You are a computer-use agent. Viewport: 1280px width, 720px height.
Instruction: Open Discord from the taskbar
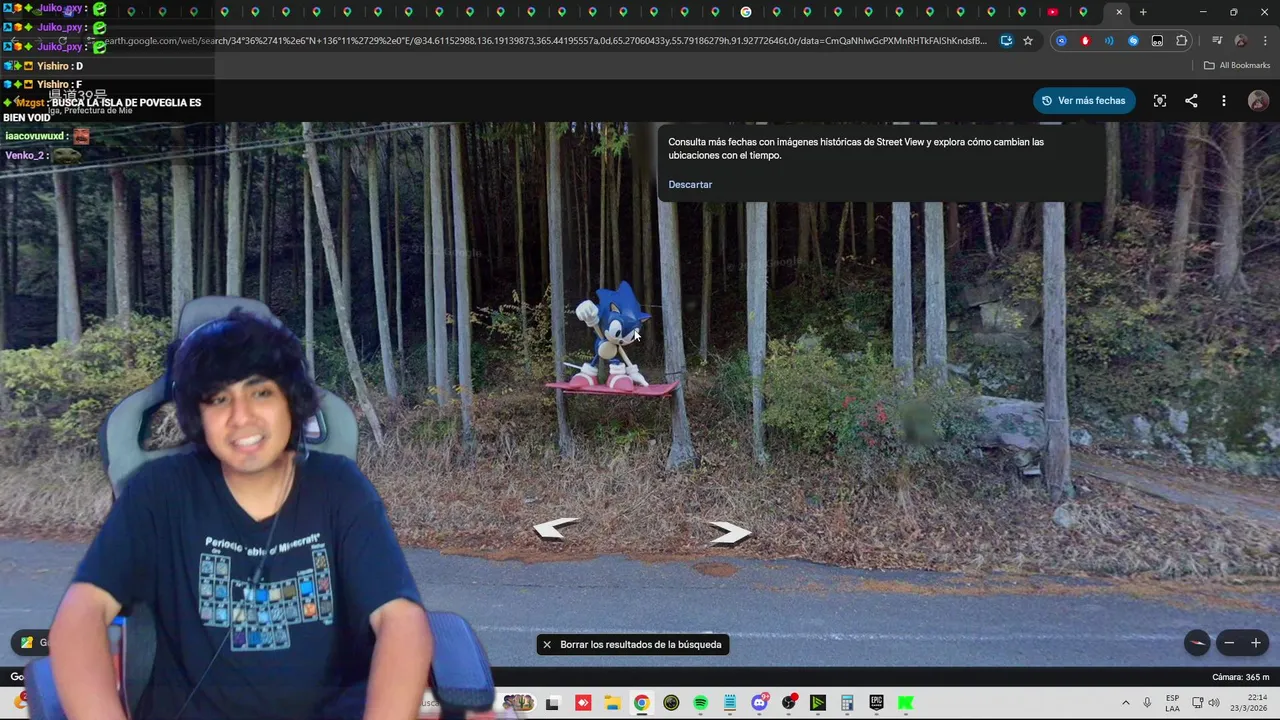tap(759, 703)
